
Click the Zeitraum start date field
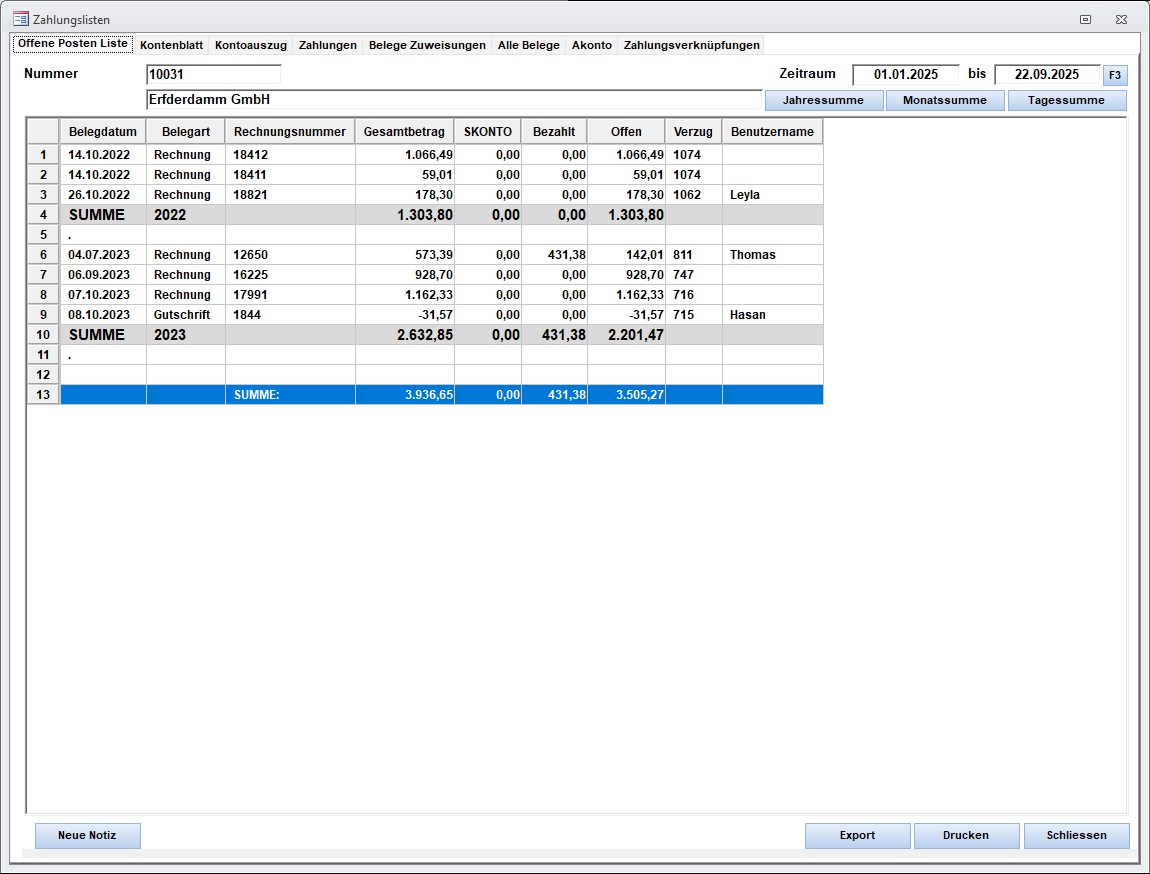point(905,74)
